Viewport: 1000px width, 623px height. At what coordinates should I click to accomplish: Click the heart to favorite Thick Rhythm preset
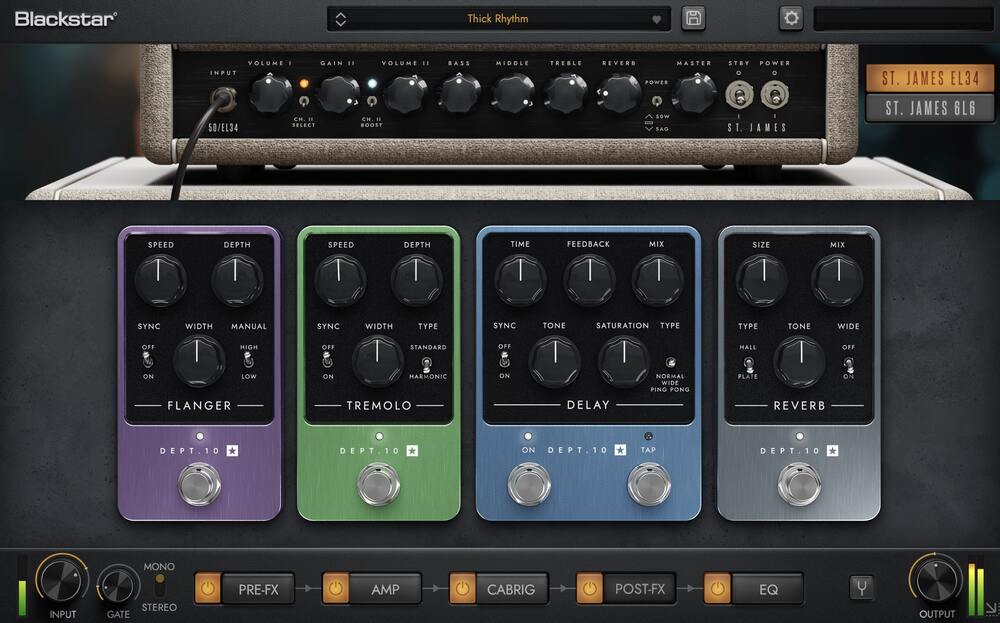point(659,18)
